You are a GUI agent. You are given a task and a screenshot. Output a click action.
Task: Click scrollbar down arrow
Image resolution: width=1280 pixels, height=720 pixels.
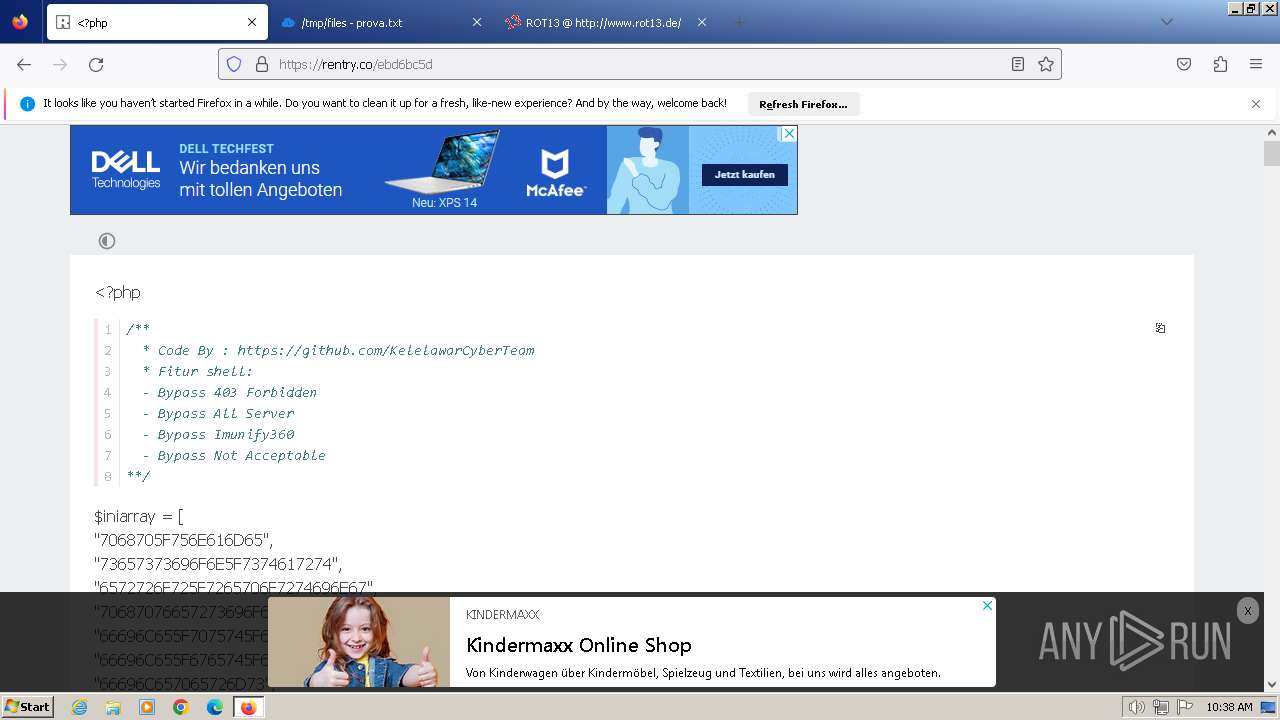tap(1272, 684)
